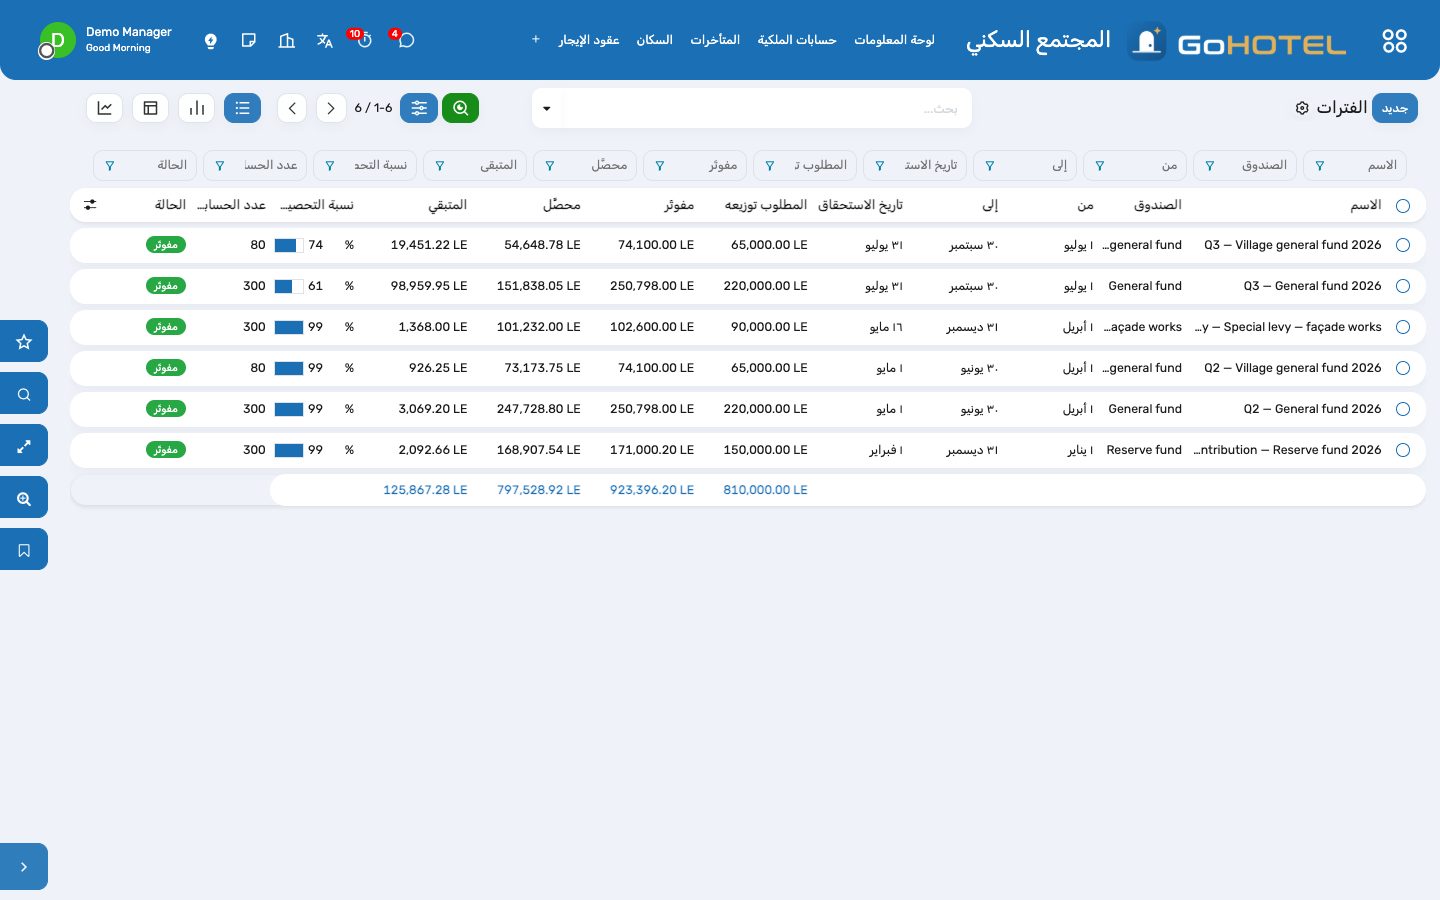
Task: Select the Q3 – Village general fund 2026 row checkbox
Action: tap(1403, 245)
